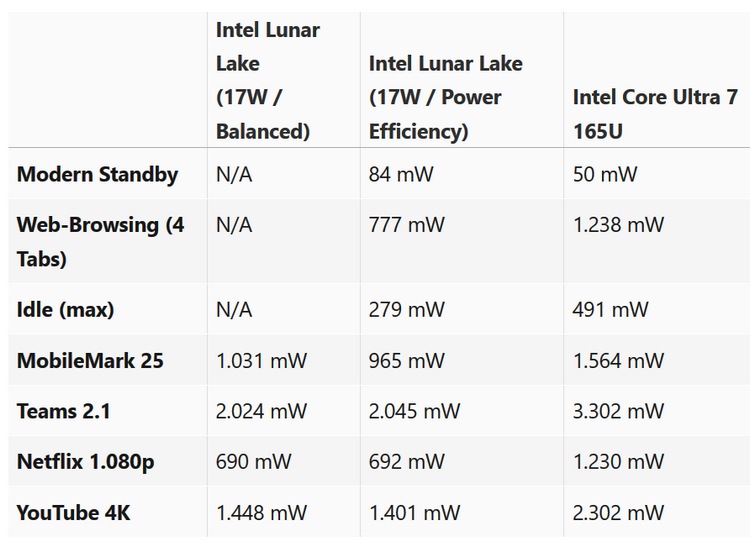Select the Teams 2.1 row label
Screen dimensions: 750x542
coord(63,411)
